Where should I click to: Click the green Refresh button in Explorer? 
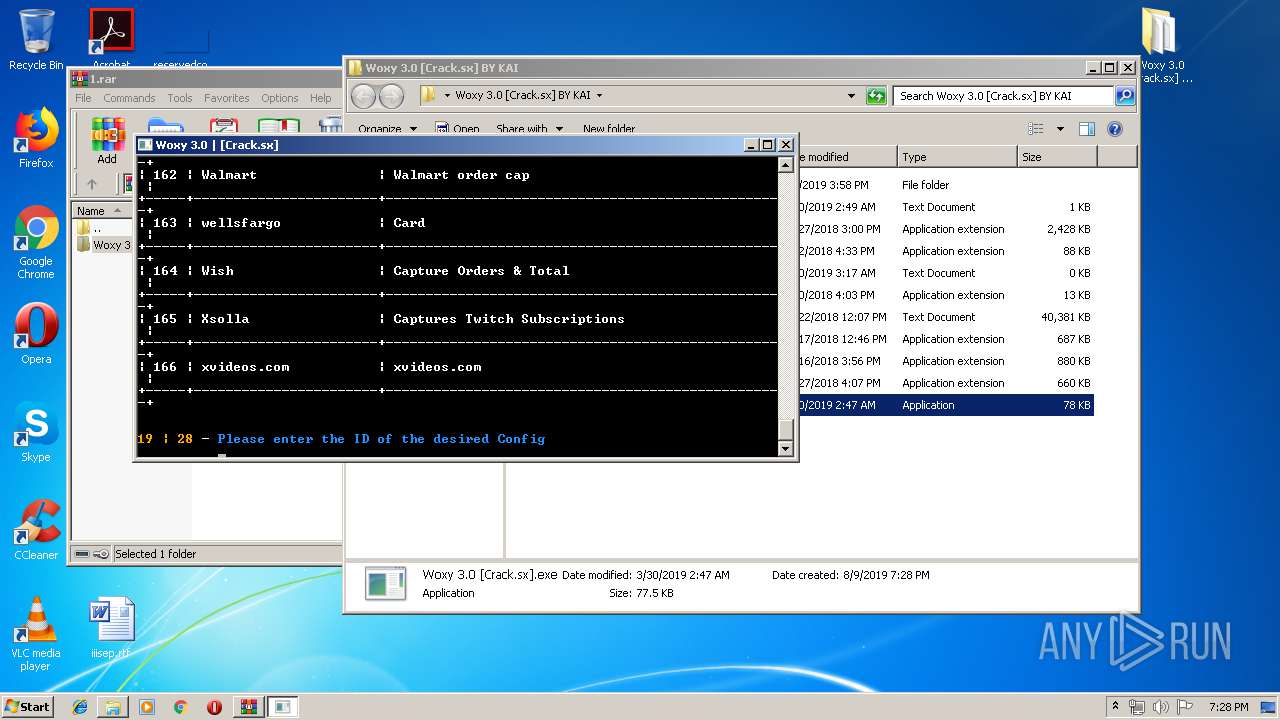click(x=876, y=96)
